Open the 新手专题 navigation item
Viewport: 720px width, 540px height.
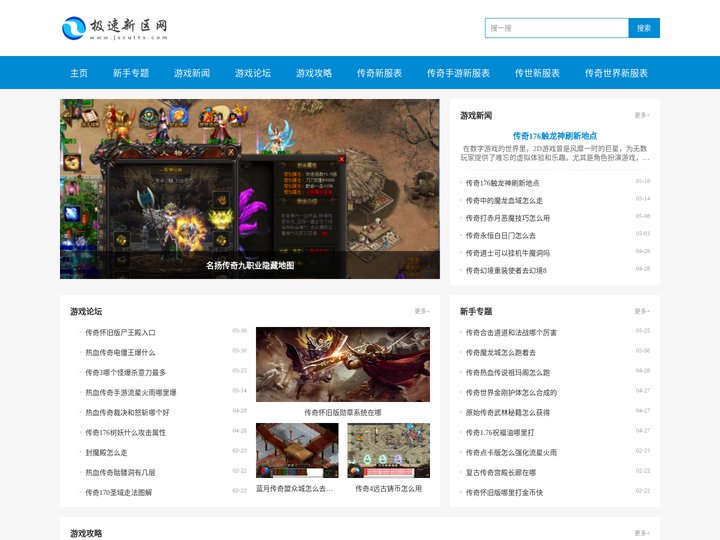point(131,73)
